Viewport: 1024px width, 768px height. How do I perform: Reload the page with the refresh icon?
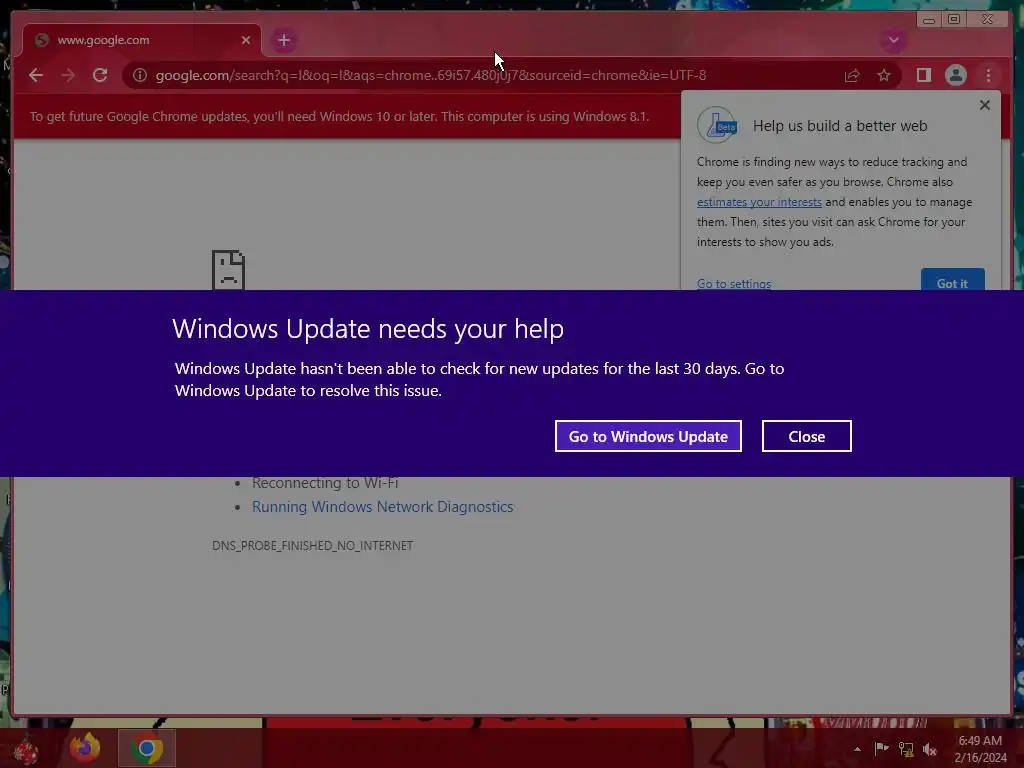click(x=100, y=75)
